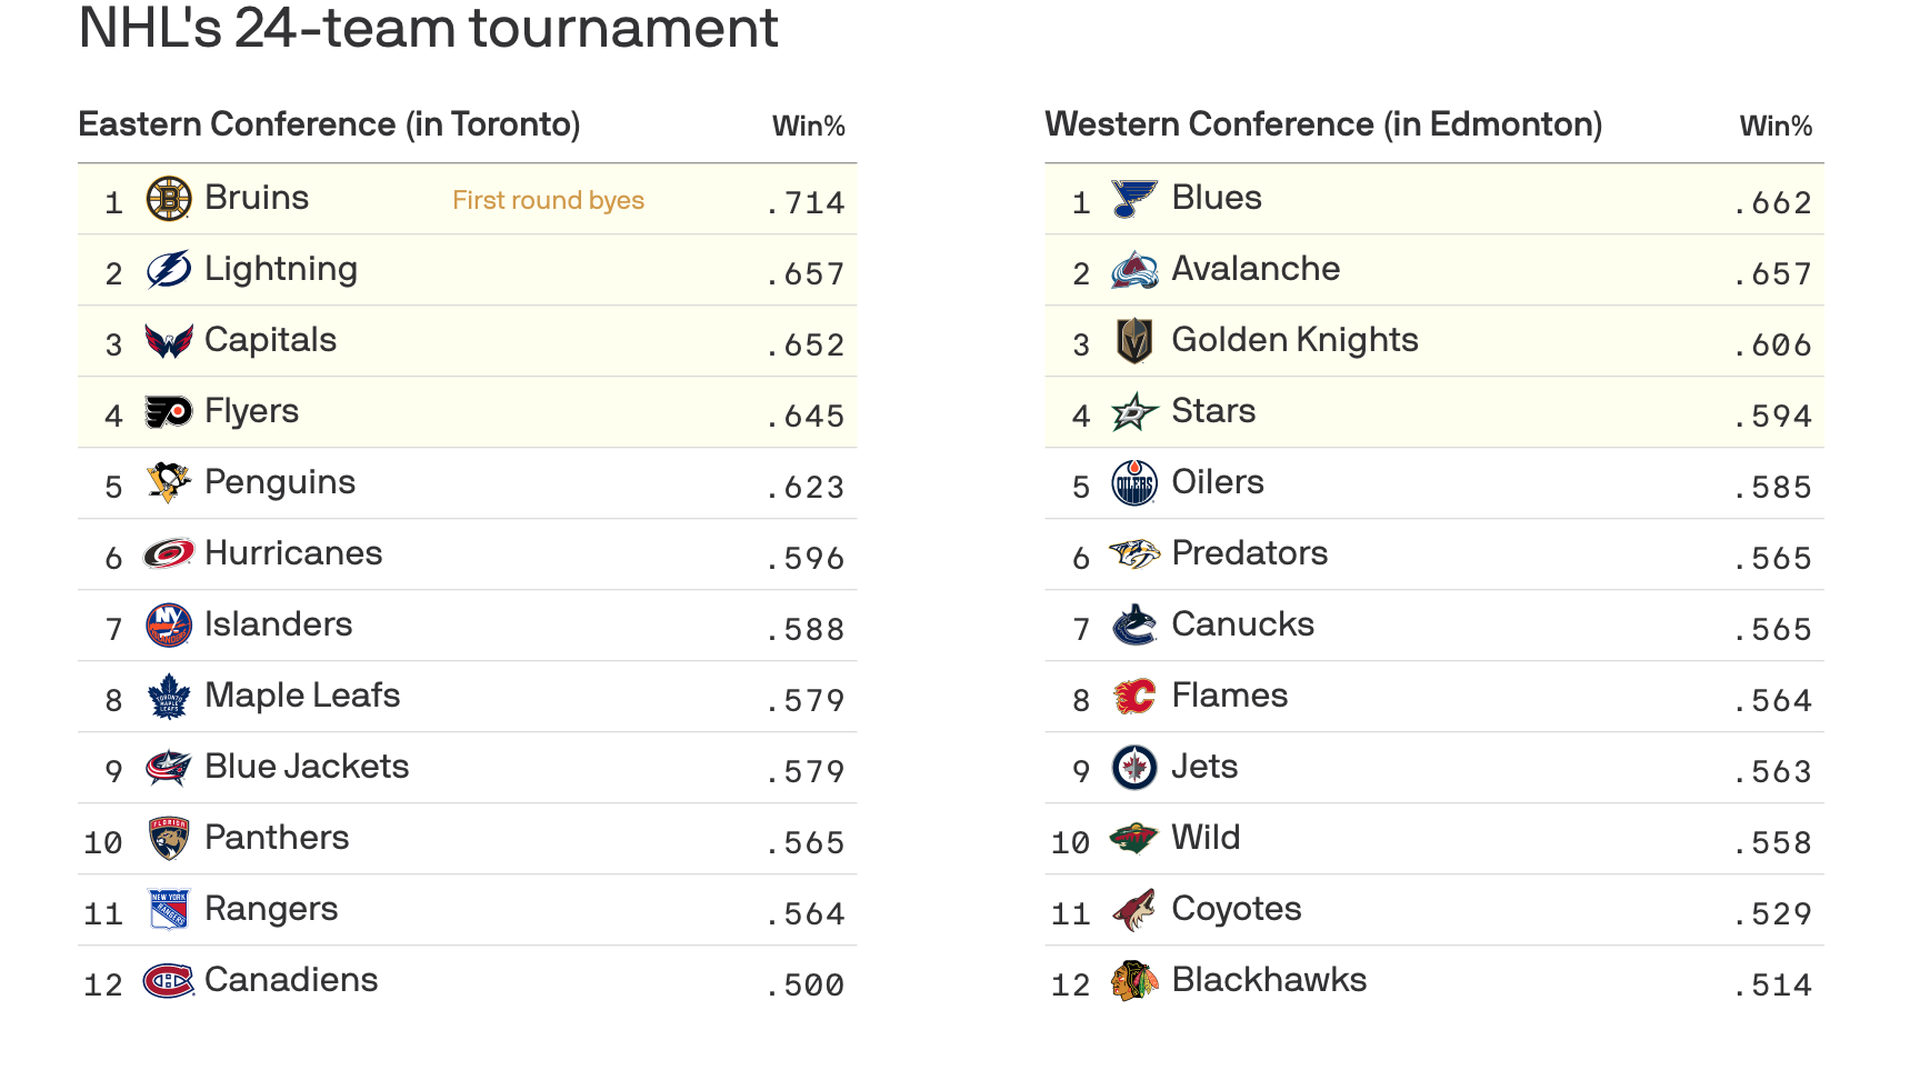Click the Canadiens team logo
The image size is (1920, 1080).
coord(168,981)
